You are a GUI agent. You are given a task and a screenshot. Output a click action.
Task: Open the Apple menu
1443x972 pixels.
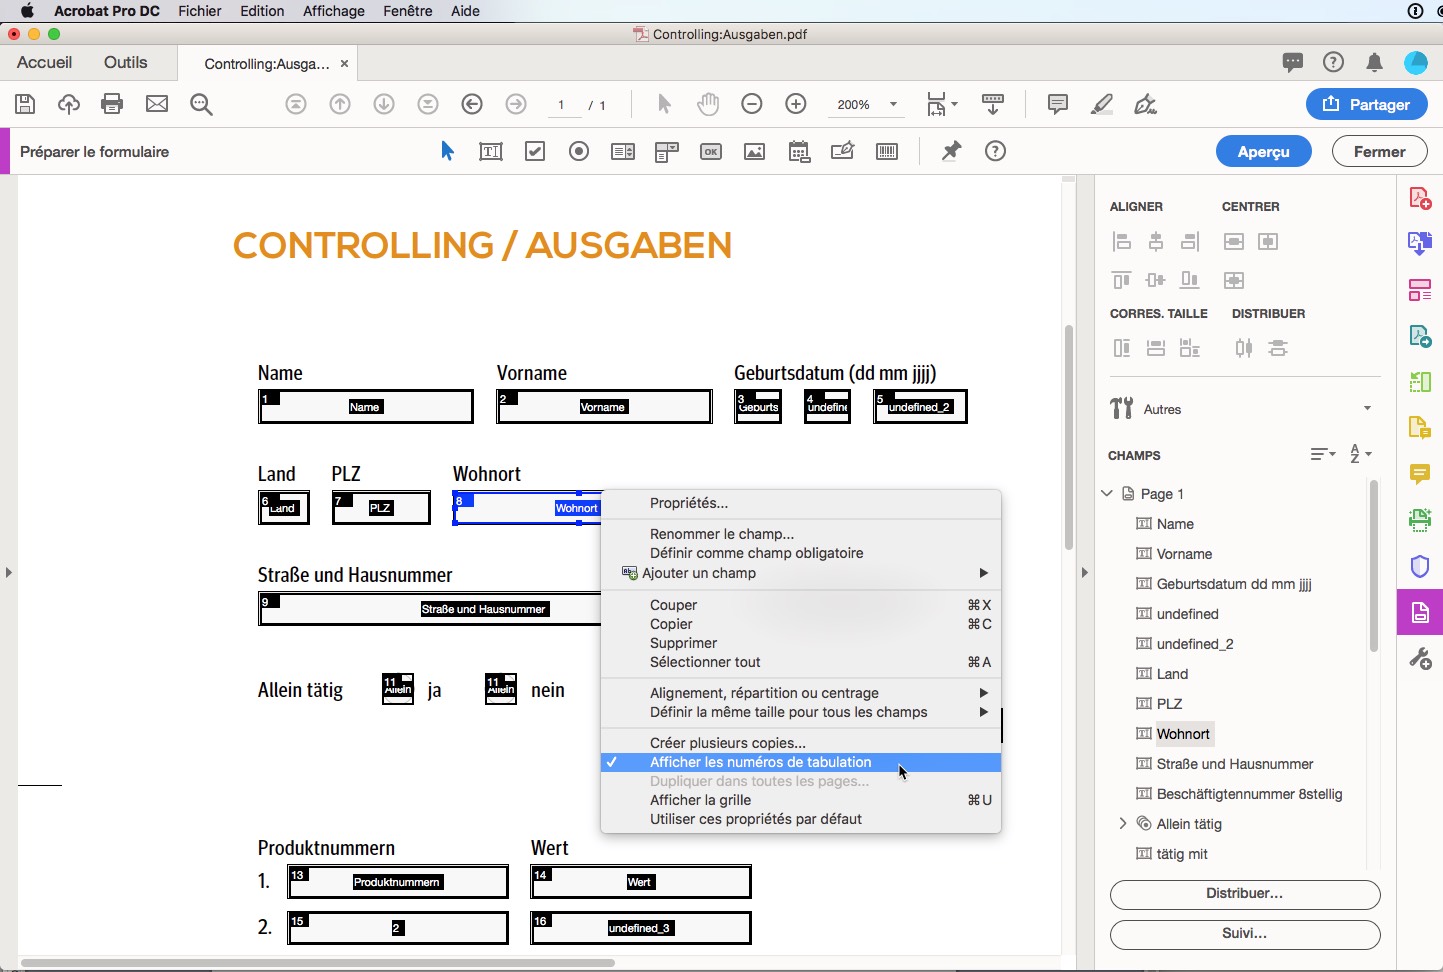click(27, 11)
